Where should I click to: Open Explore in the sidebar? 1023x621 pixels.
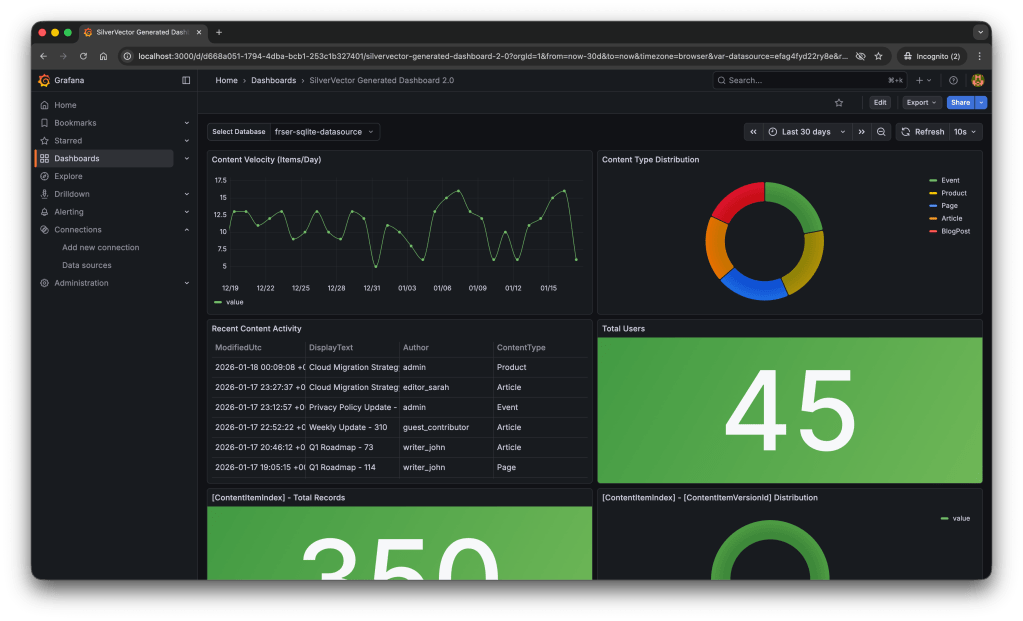click(x=68, y=176)
